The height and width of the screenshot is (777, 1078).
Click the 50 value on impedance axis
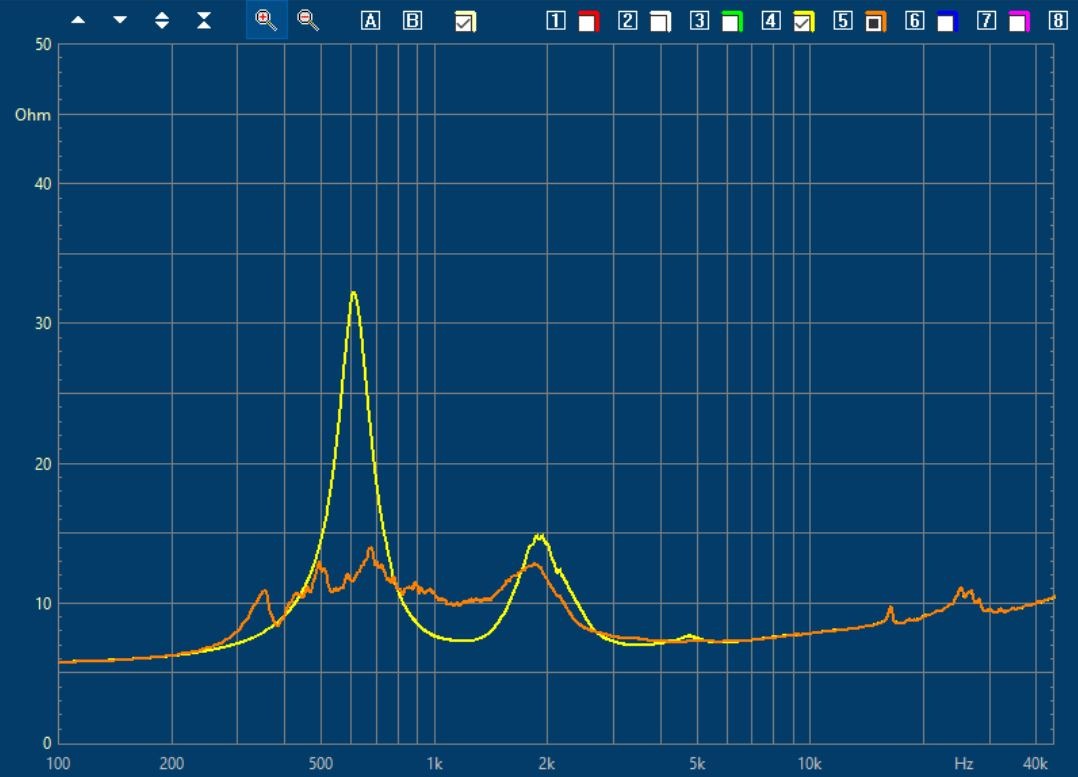click(x=43, y=45)
